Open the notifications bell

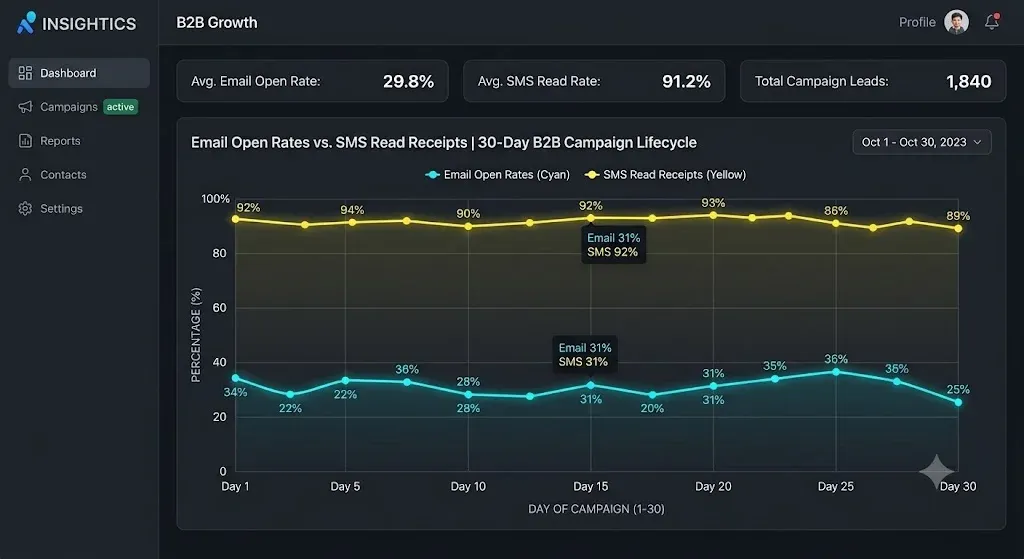(992, 22)
